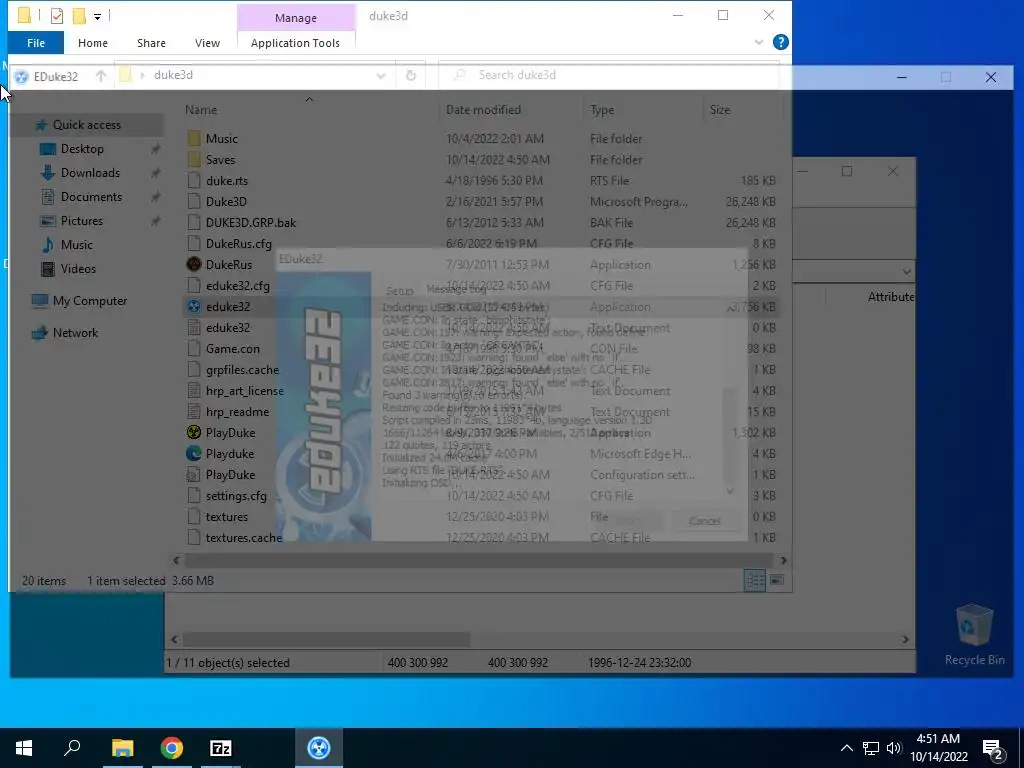1024x768 pixels.
Task: Select Network in navigation pane
Action: (75, 333)
